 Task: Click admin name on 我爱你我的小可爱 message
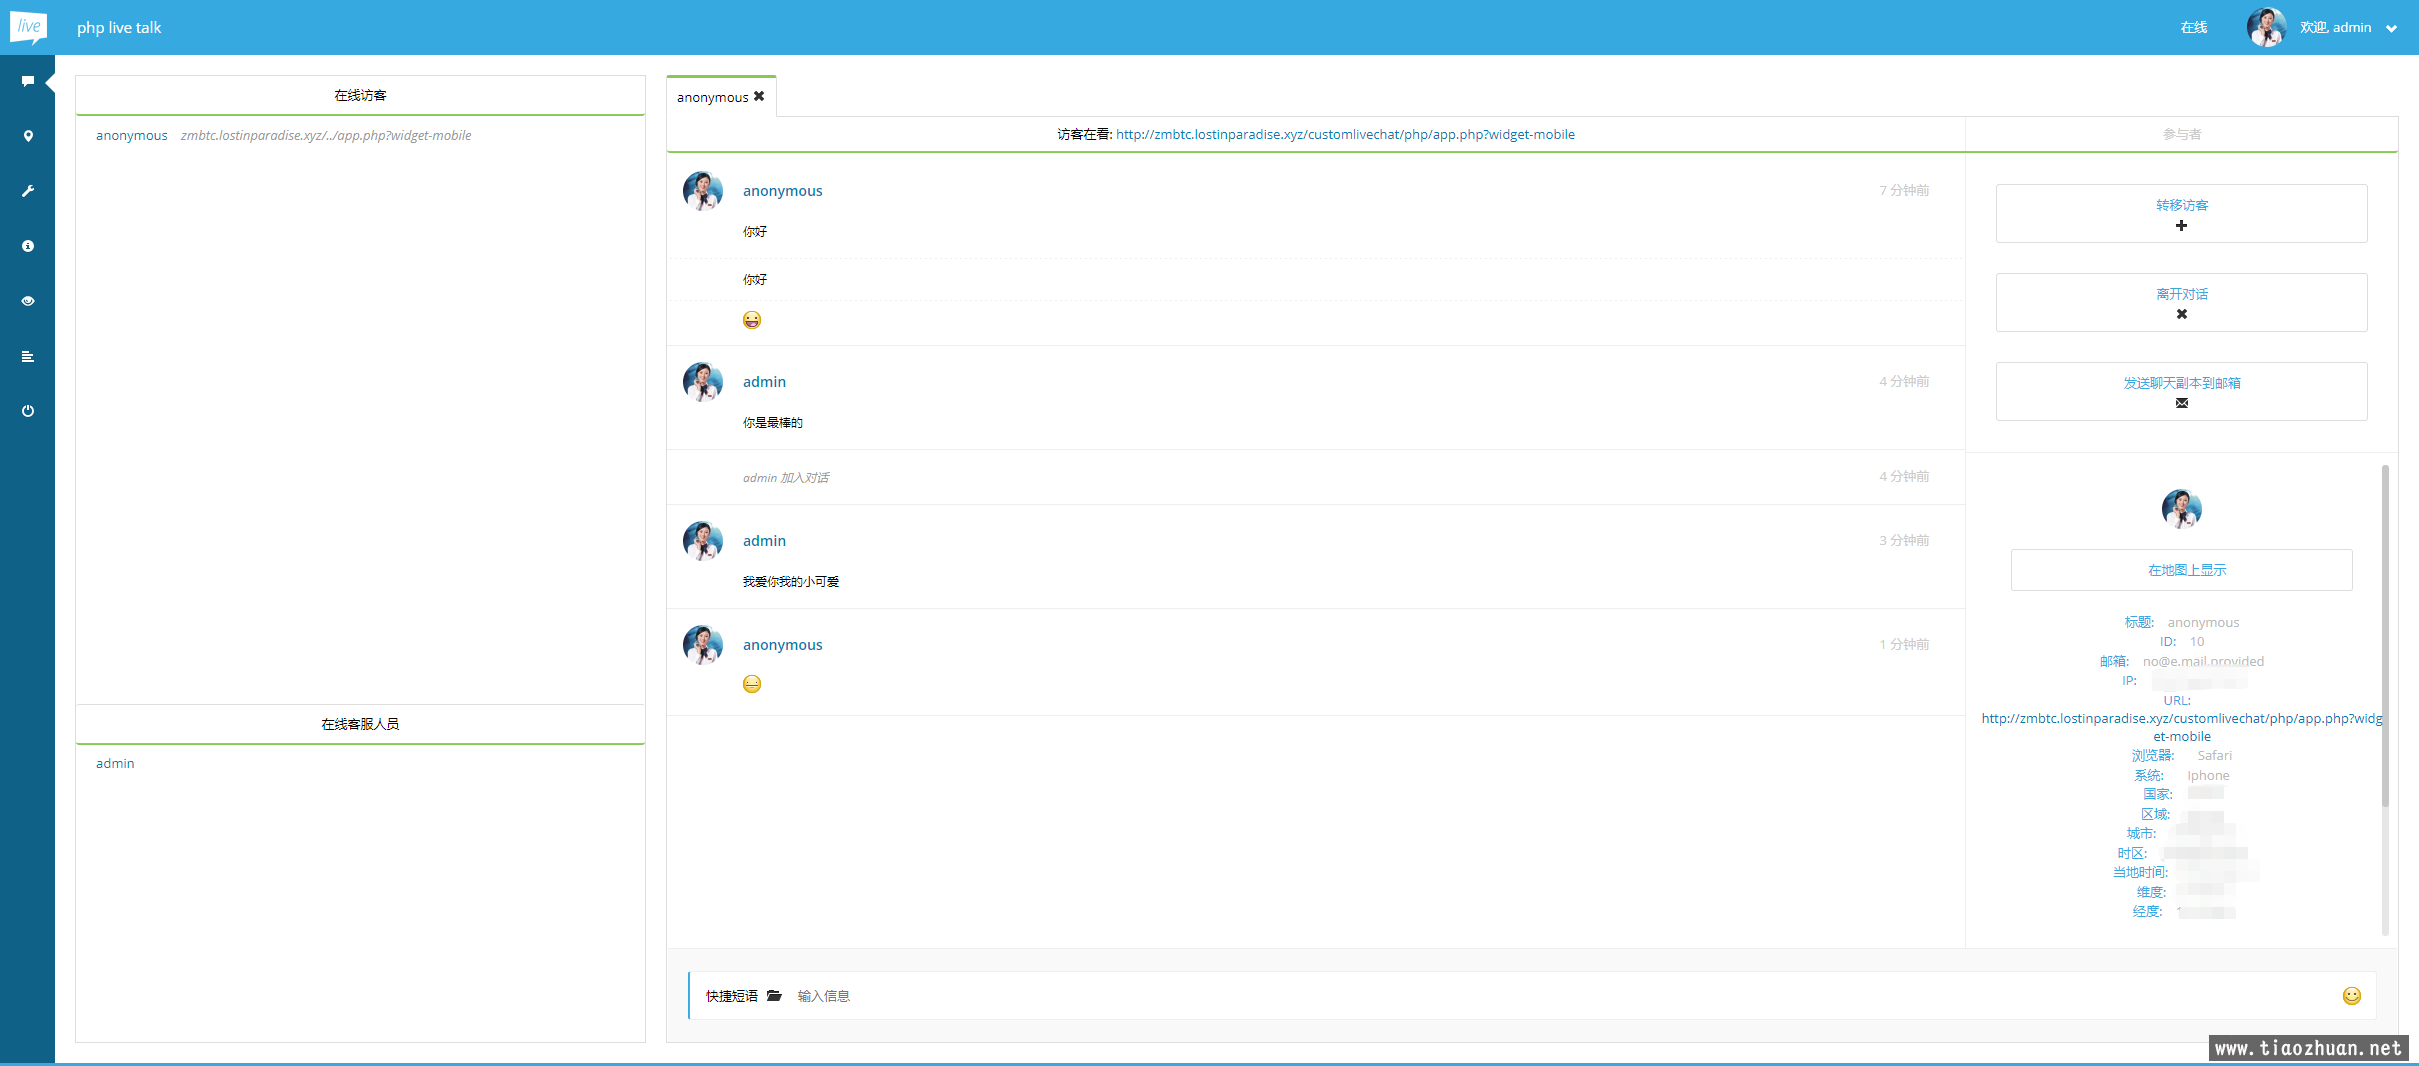(x=764, y=541)
